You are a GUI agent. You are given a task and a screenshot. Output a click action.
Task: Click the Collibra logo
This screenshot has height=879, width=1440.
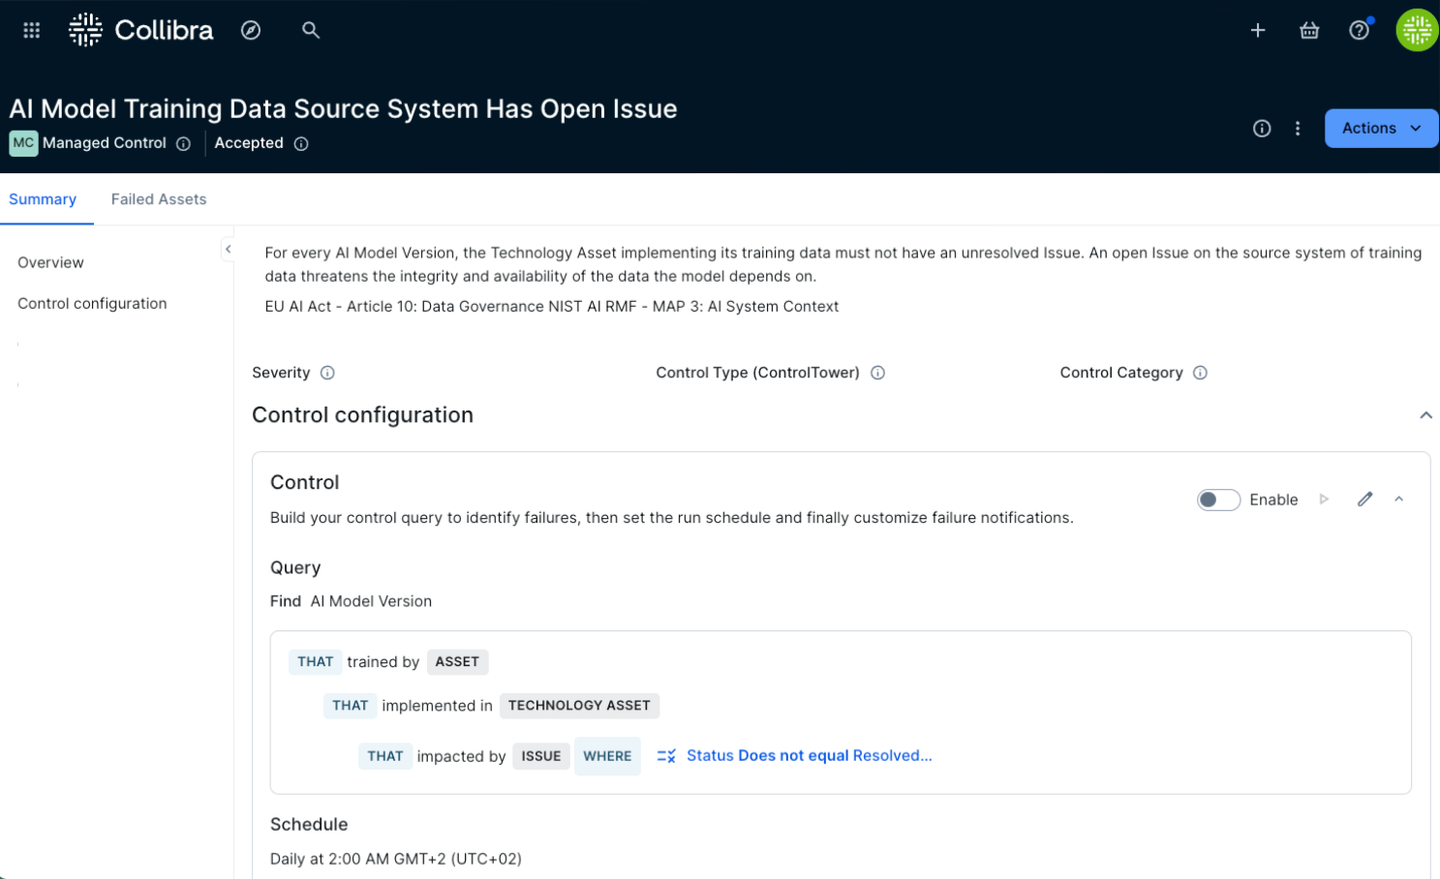pos(141,30)
